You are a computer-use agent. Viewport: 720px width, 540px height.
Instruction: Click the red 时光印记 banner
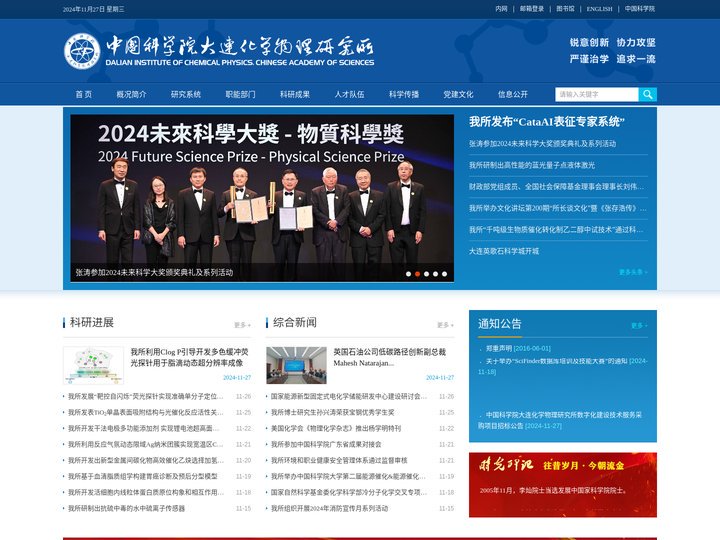pos(563,485)
